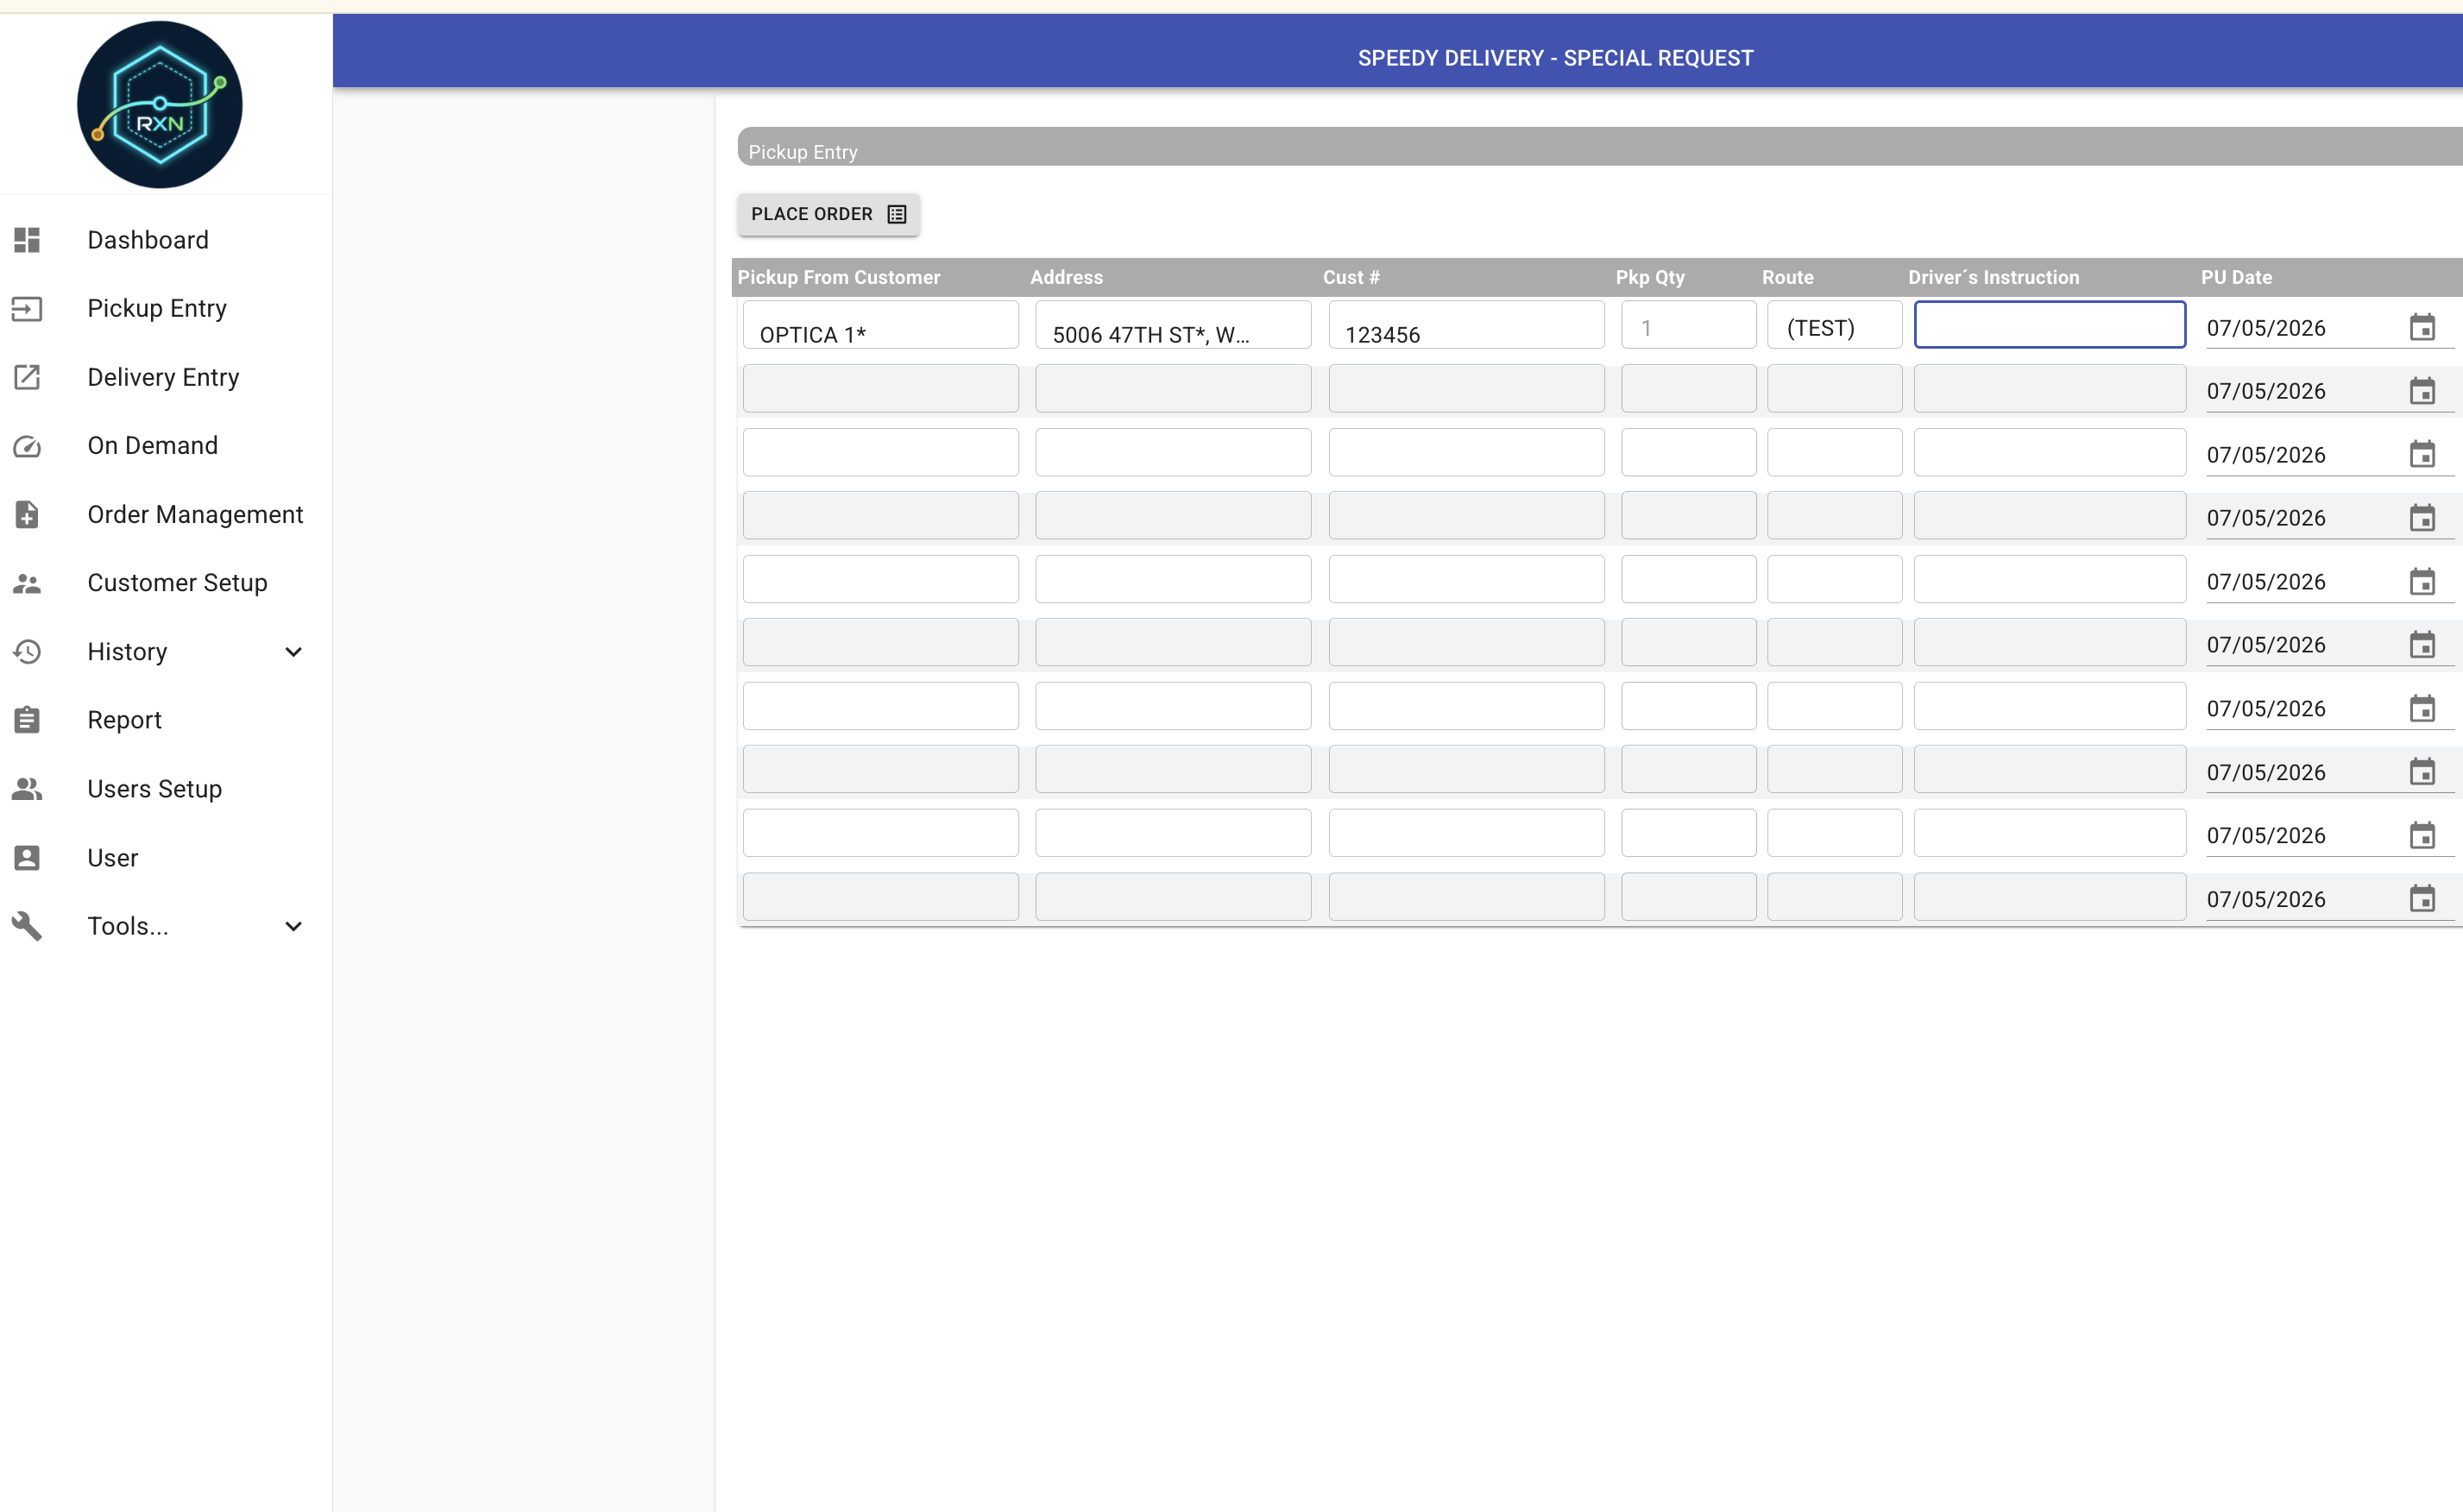This screenshot has width=2463, height=1512.
Task: Open calendar picker in third table row
Action: click(2422, 454)
